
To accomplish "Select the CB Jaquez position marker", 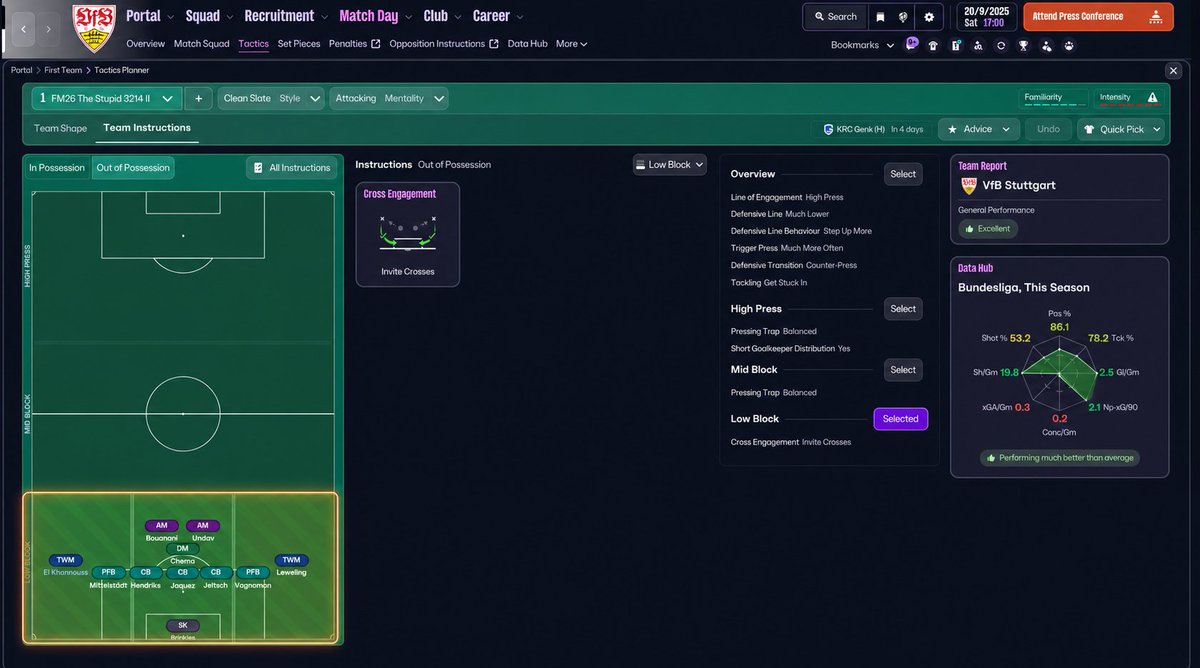I will tap(182, 573).
